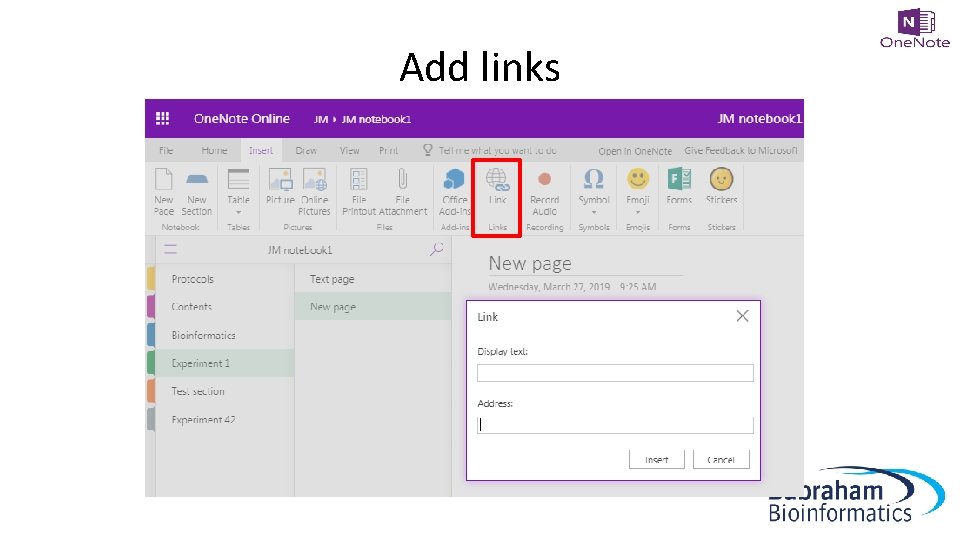Click the page date Wednesday, March 27, 2019
The height and width of the screenshot is (540, 960).
[x=549, y=287]
